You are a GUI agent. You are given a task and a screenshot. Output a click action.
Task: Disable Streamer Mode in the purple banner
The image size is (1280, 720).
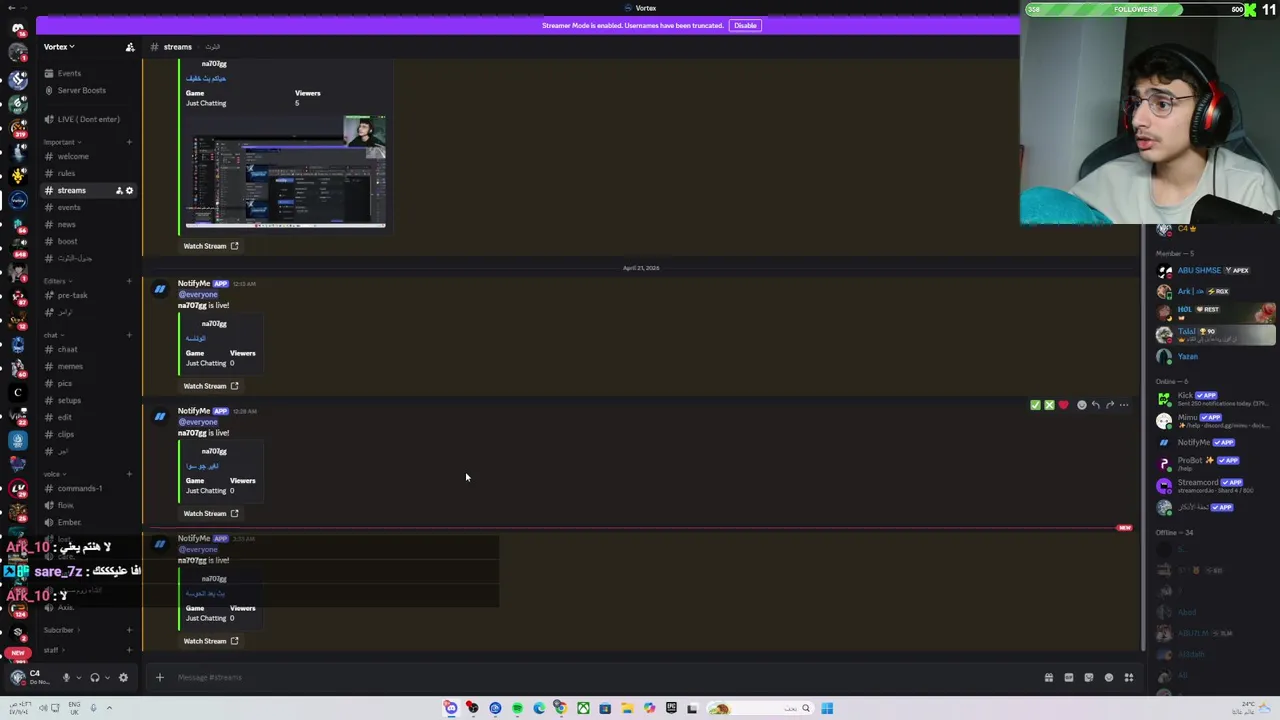click(x=745, y=25)
